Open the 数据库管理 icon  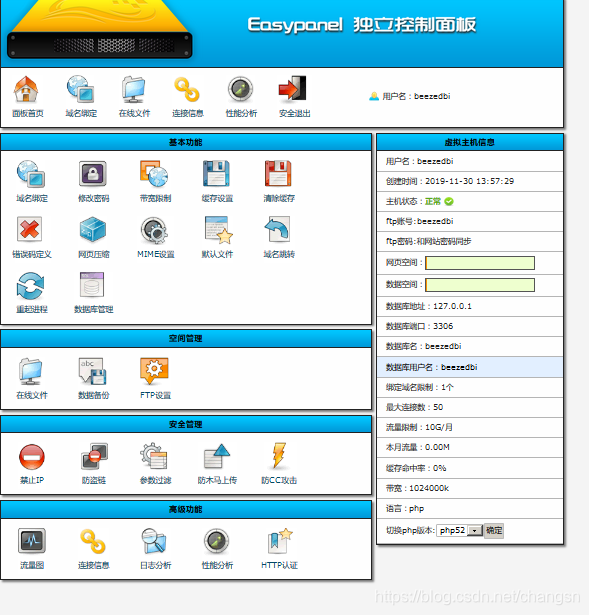[92, 285]
